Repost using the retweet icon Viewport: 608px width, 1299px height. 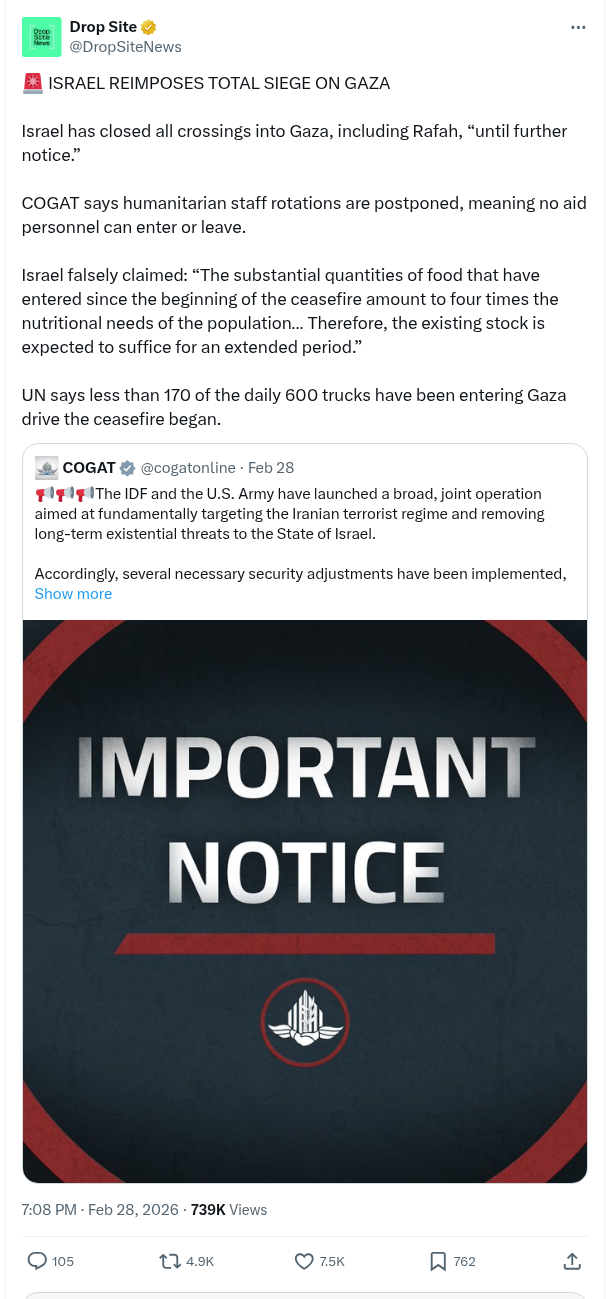(x=170, y=1261)
